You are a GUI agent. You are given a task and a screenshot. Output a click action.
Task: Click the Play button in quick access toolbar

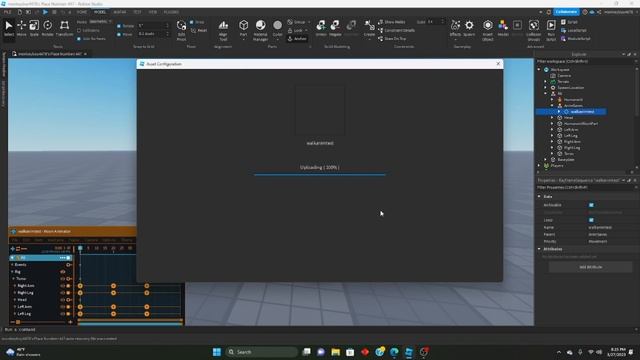click(45, 12)
